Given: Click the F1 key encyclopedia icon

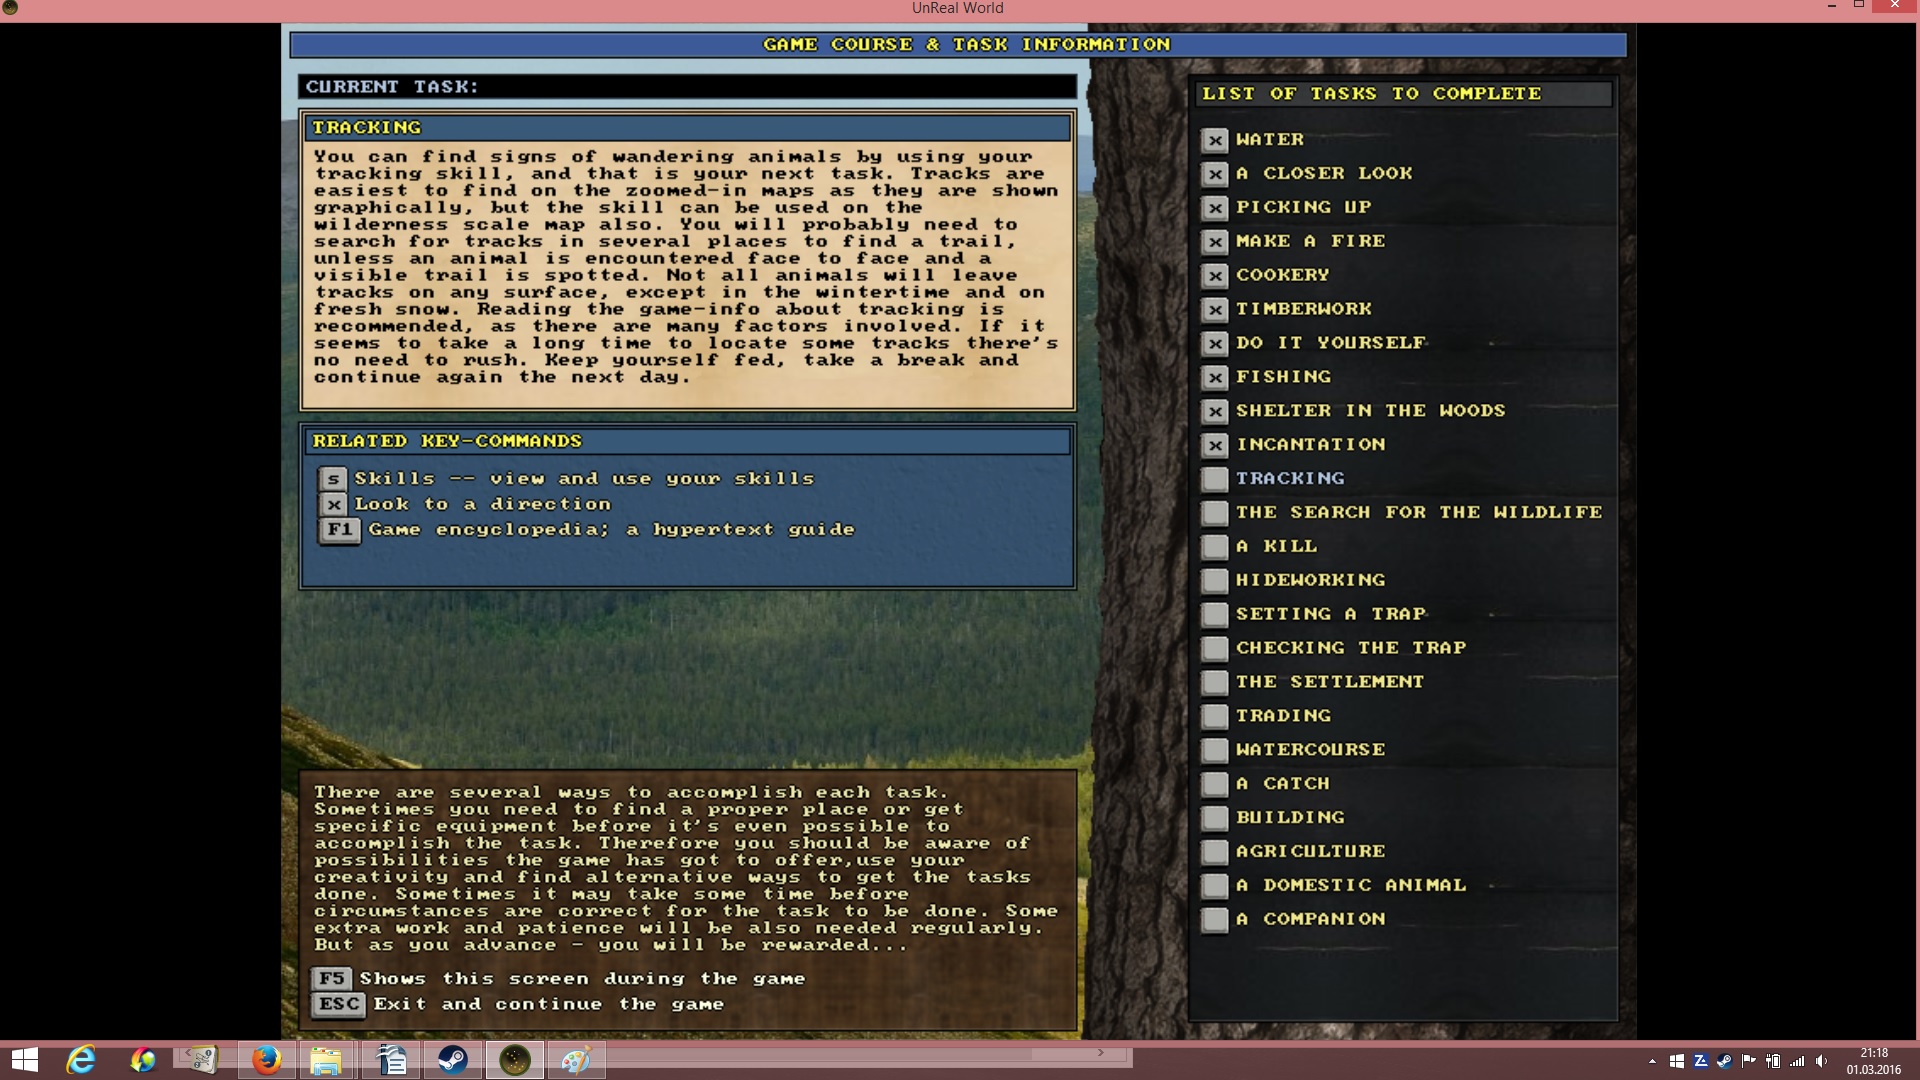Looking at the screenshot, I should [340, 529].
